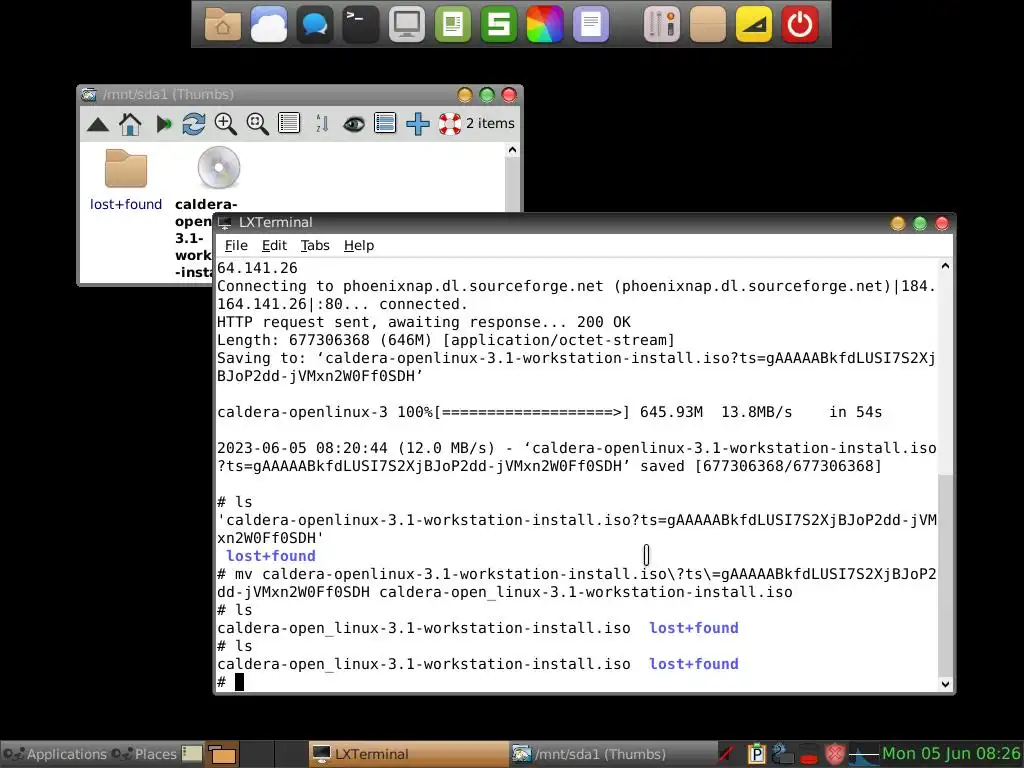Launch the green S app in dock
This screenshot has width=1024, height=768.
(499, 25)
